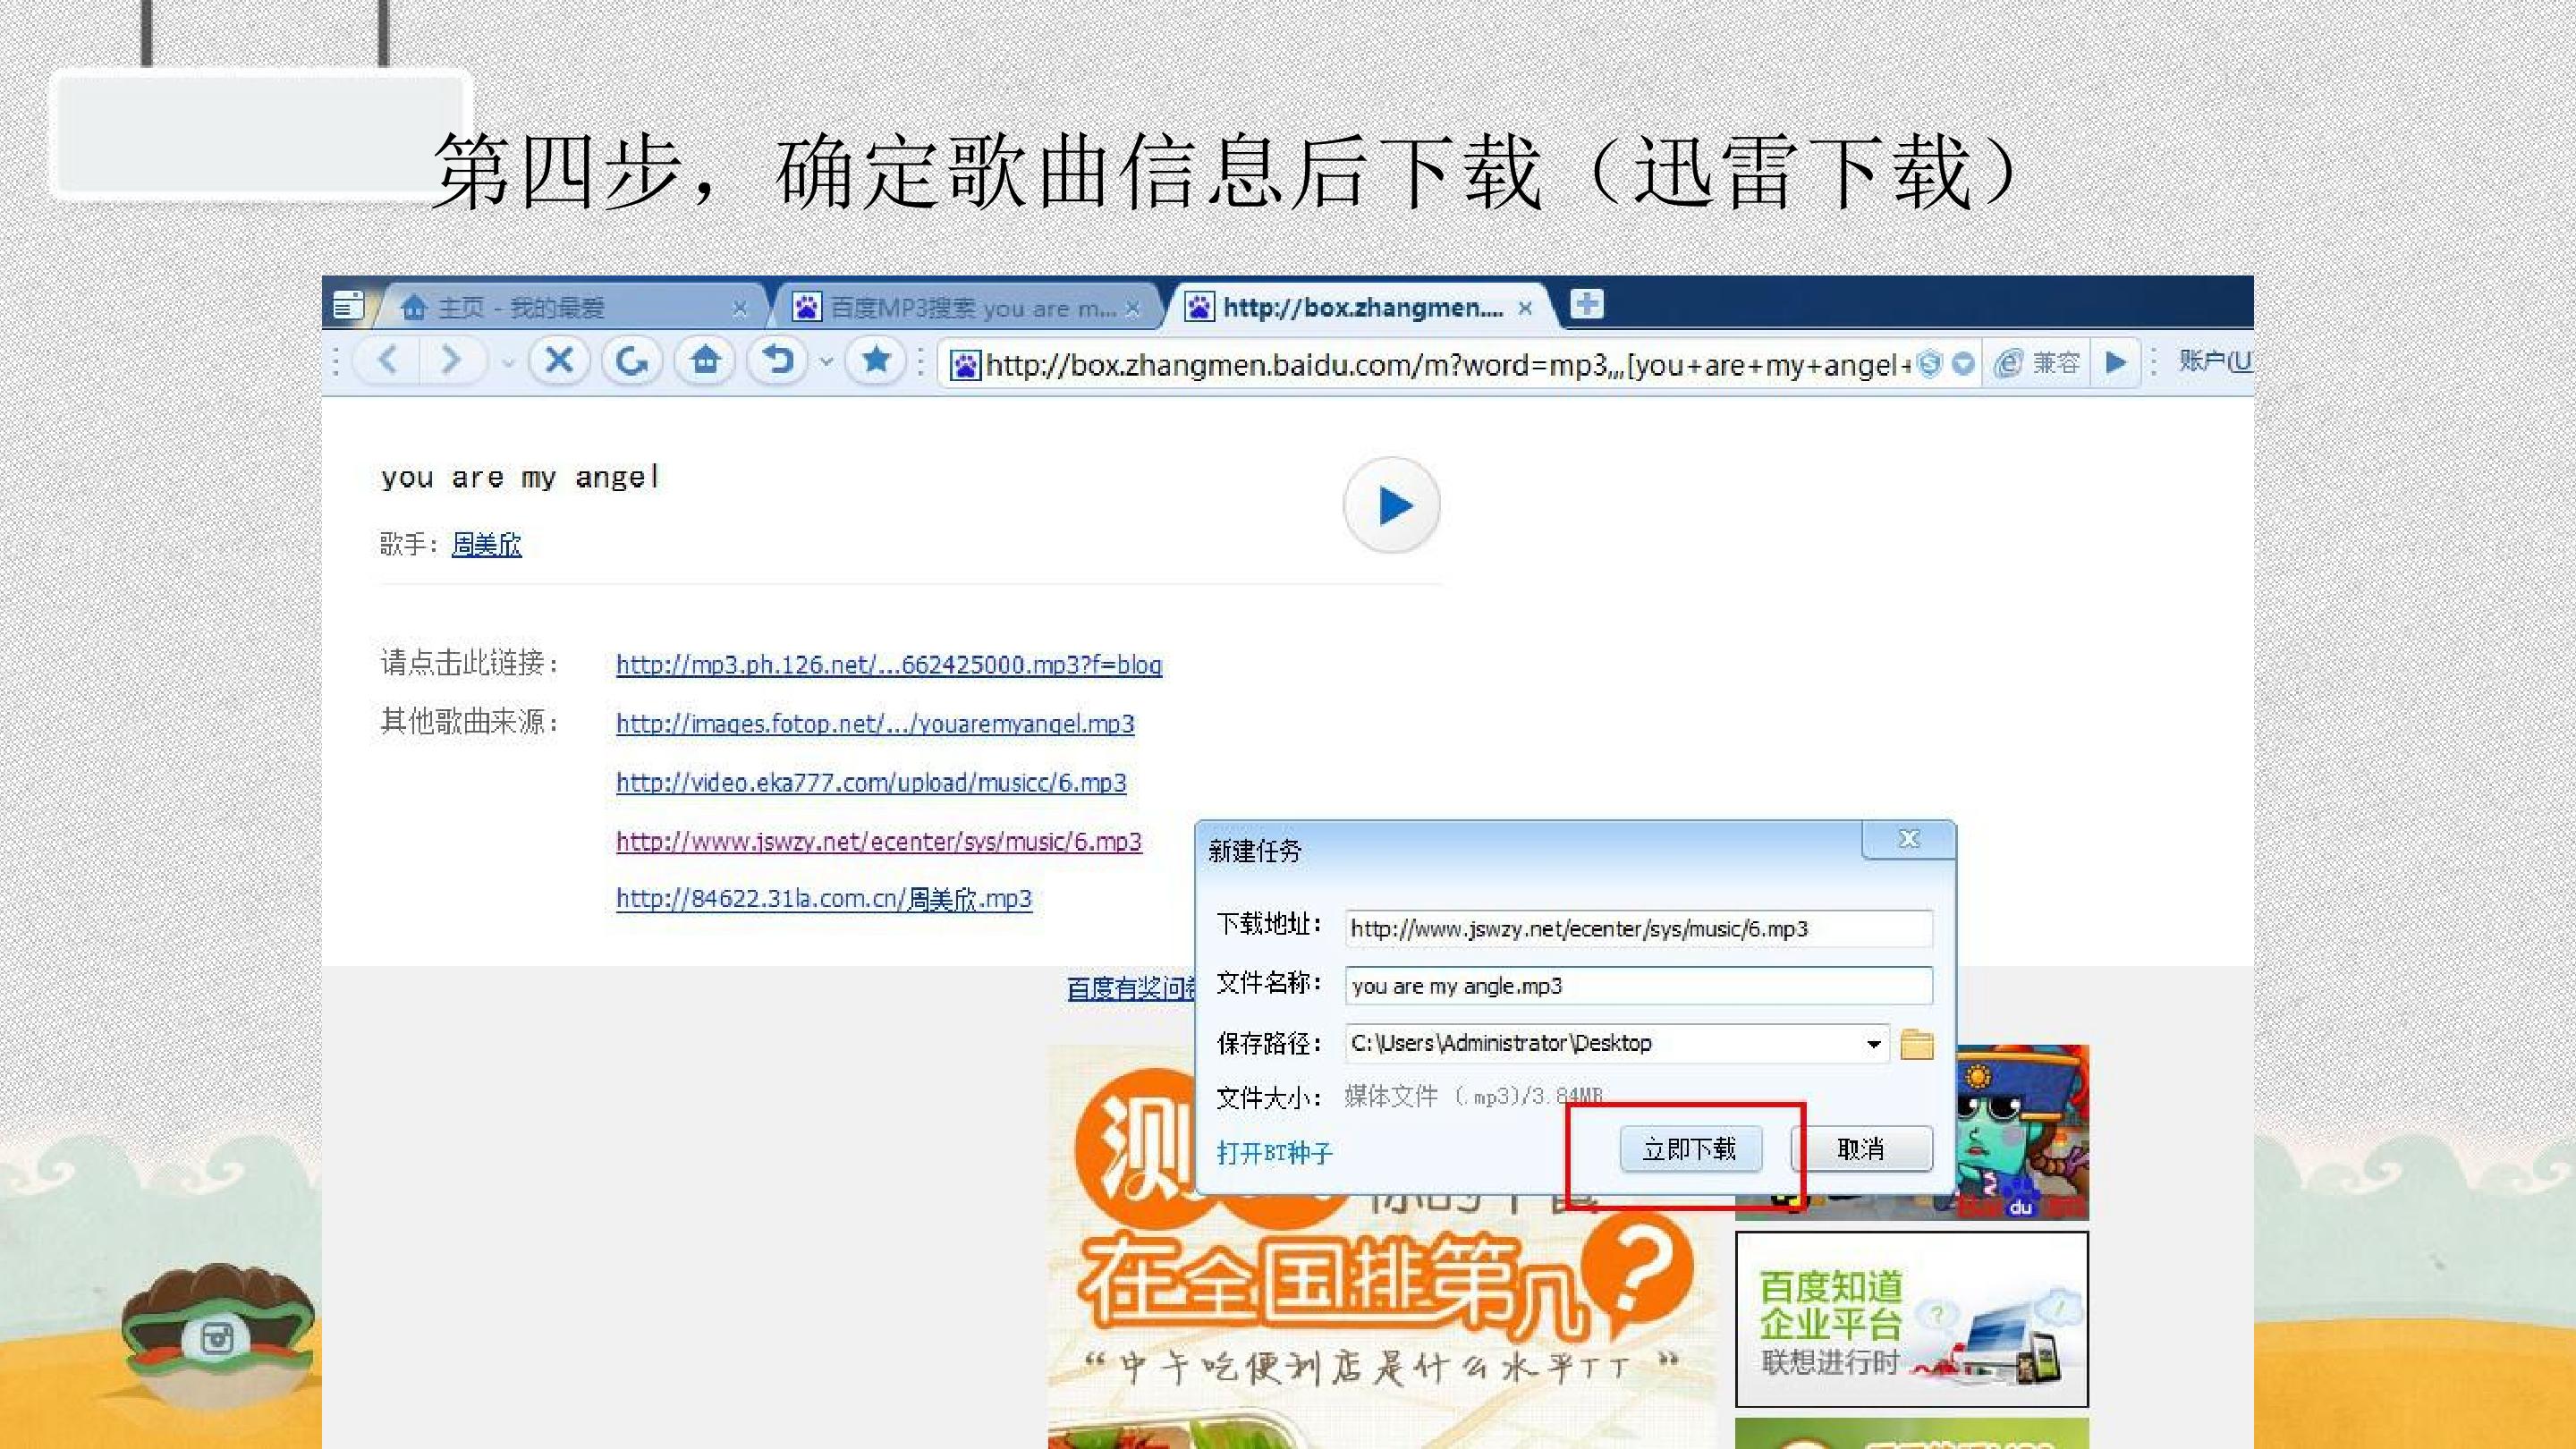
Task: Click the undo closed tab icon
Action: (778, 359)
